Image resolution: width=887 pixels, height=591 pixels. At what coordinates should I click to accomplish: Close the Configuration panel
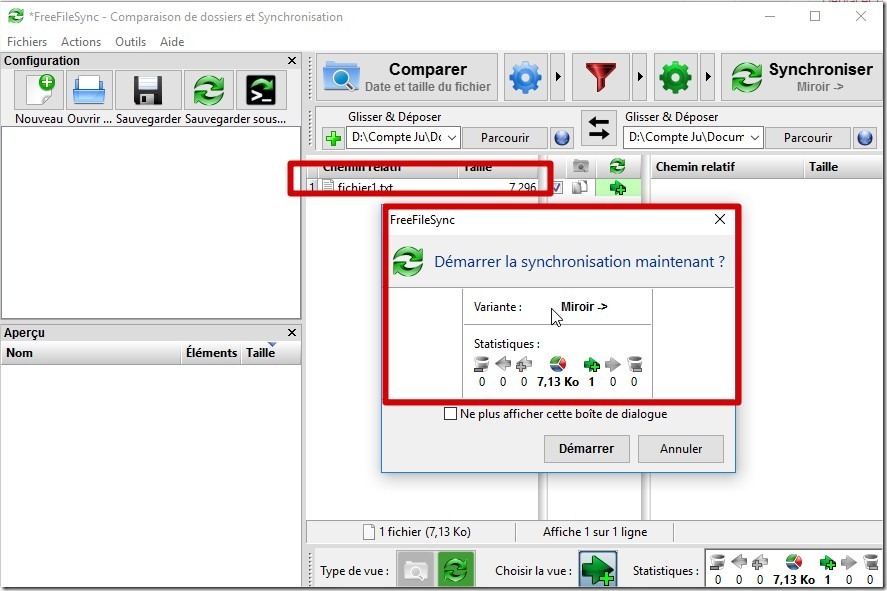tap(292, 61)
